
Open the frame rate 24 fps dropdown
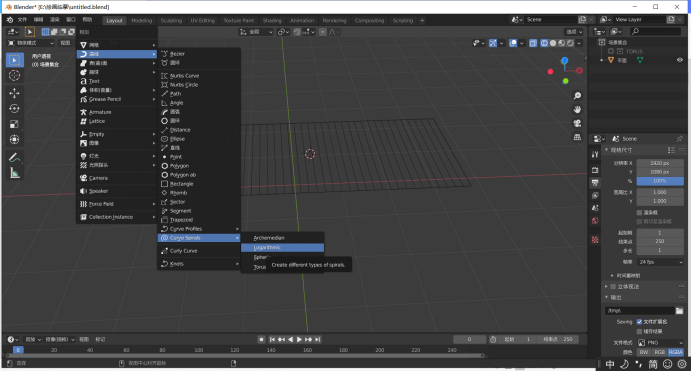pyautogui.click(x=660, y=262)
